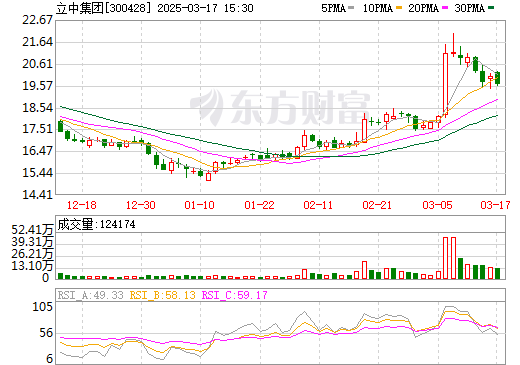Click date axis label 03-05
Screen dimensions: 520x365
tap(437, 205)
